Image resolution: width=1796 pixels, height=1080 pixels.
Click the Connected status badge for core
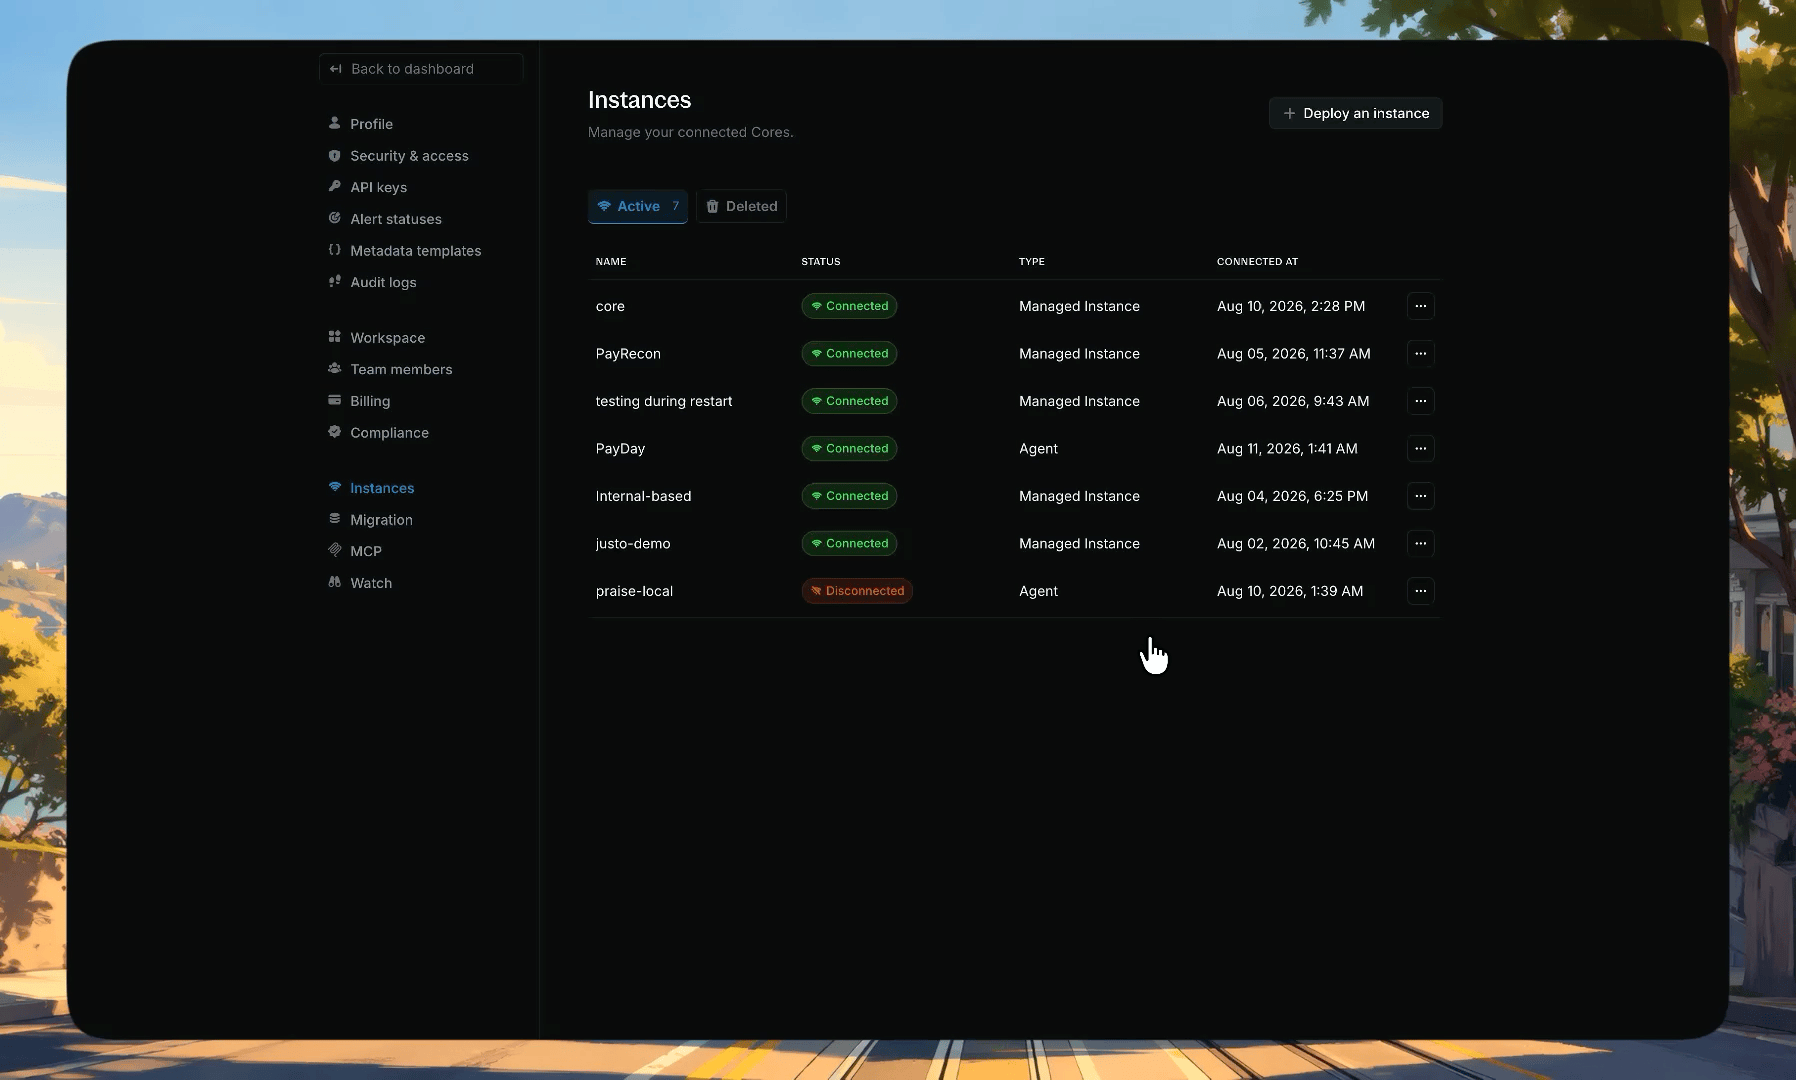pyautogui.click(x=849, y=306)
